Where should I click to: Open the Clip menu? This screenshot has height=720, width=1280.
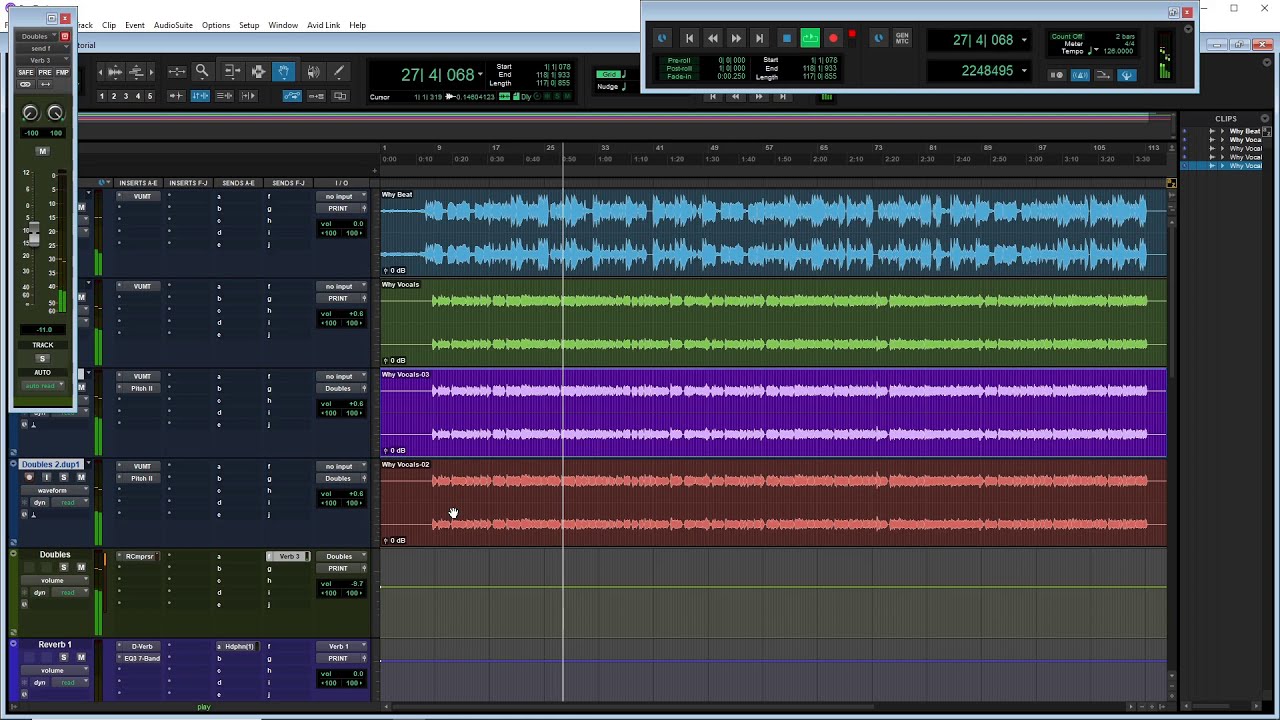coord(108,25)
